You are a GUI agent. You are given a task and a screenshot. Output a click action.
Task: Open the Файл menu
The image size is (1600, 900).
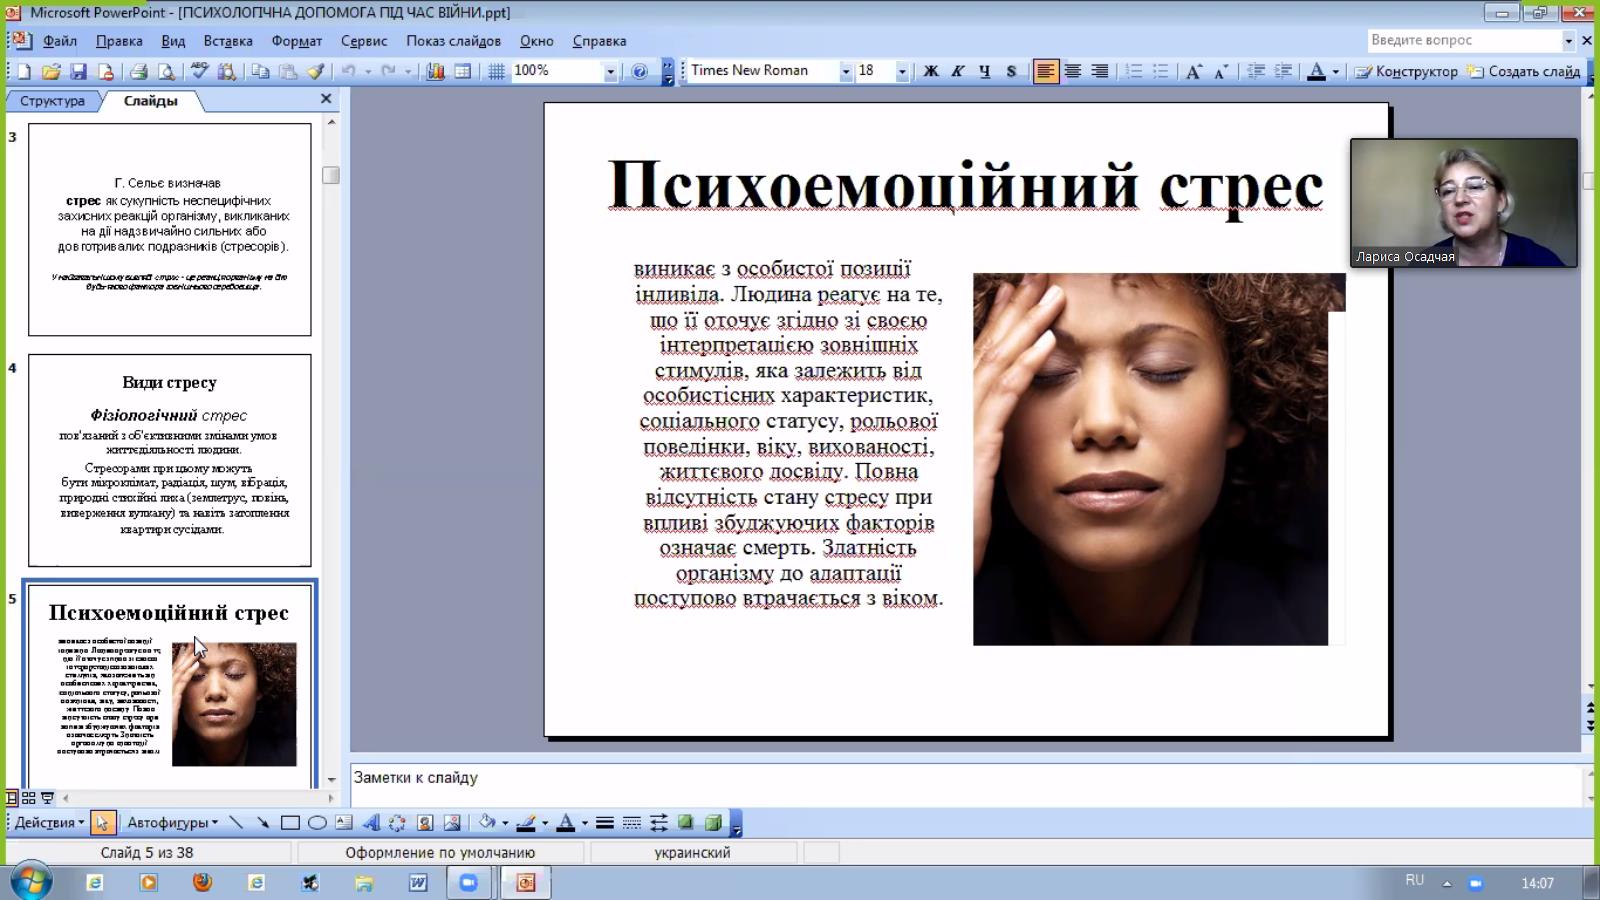point(60,41)
